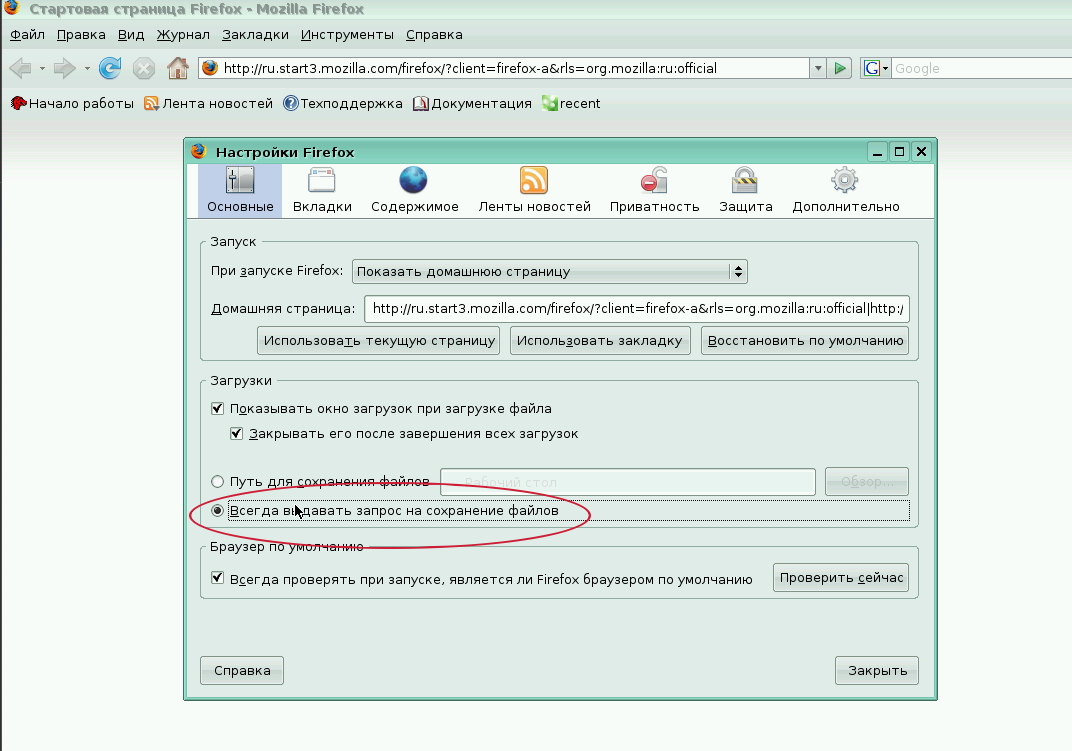Screen dimensions: 1072x751
Task: Open the Forward button history dropdown arrow
Action: tap(87, 68)
